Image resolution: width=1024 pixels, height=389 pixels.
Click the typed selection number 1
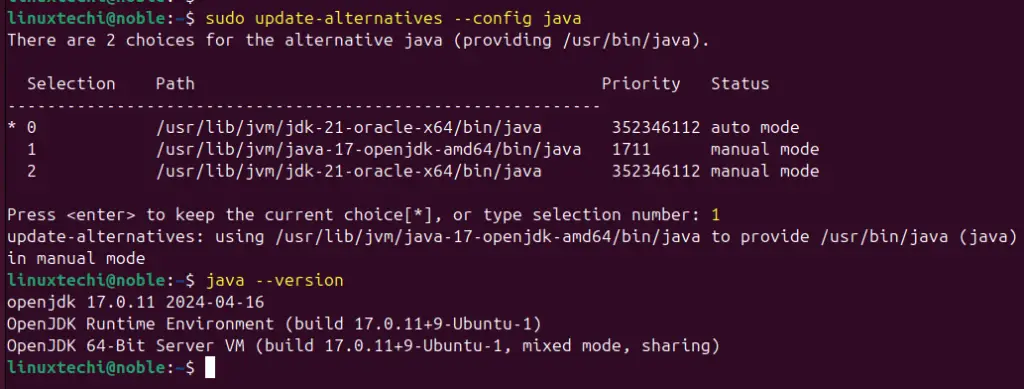715,215
